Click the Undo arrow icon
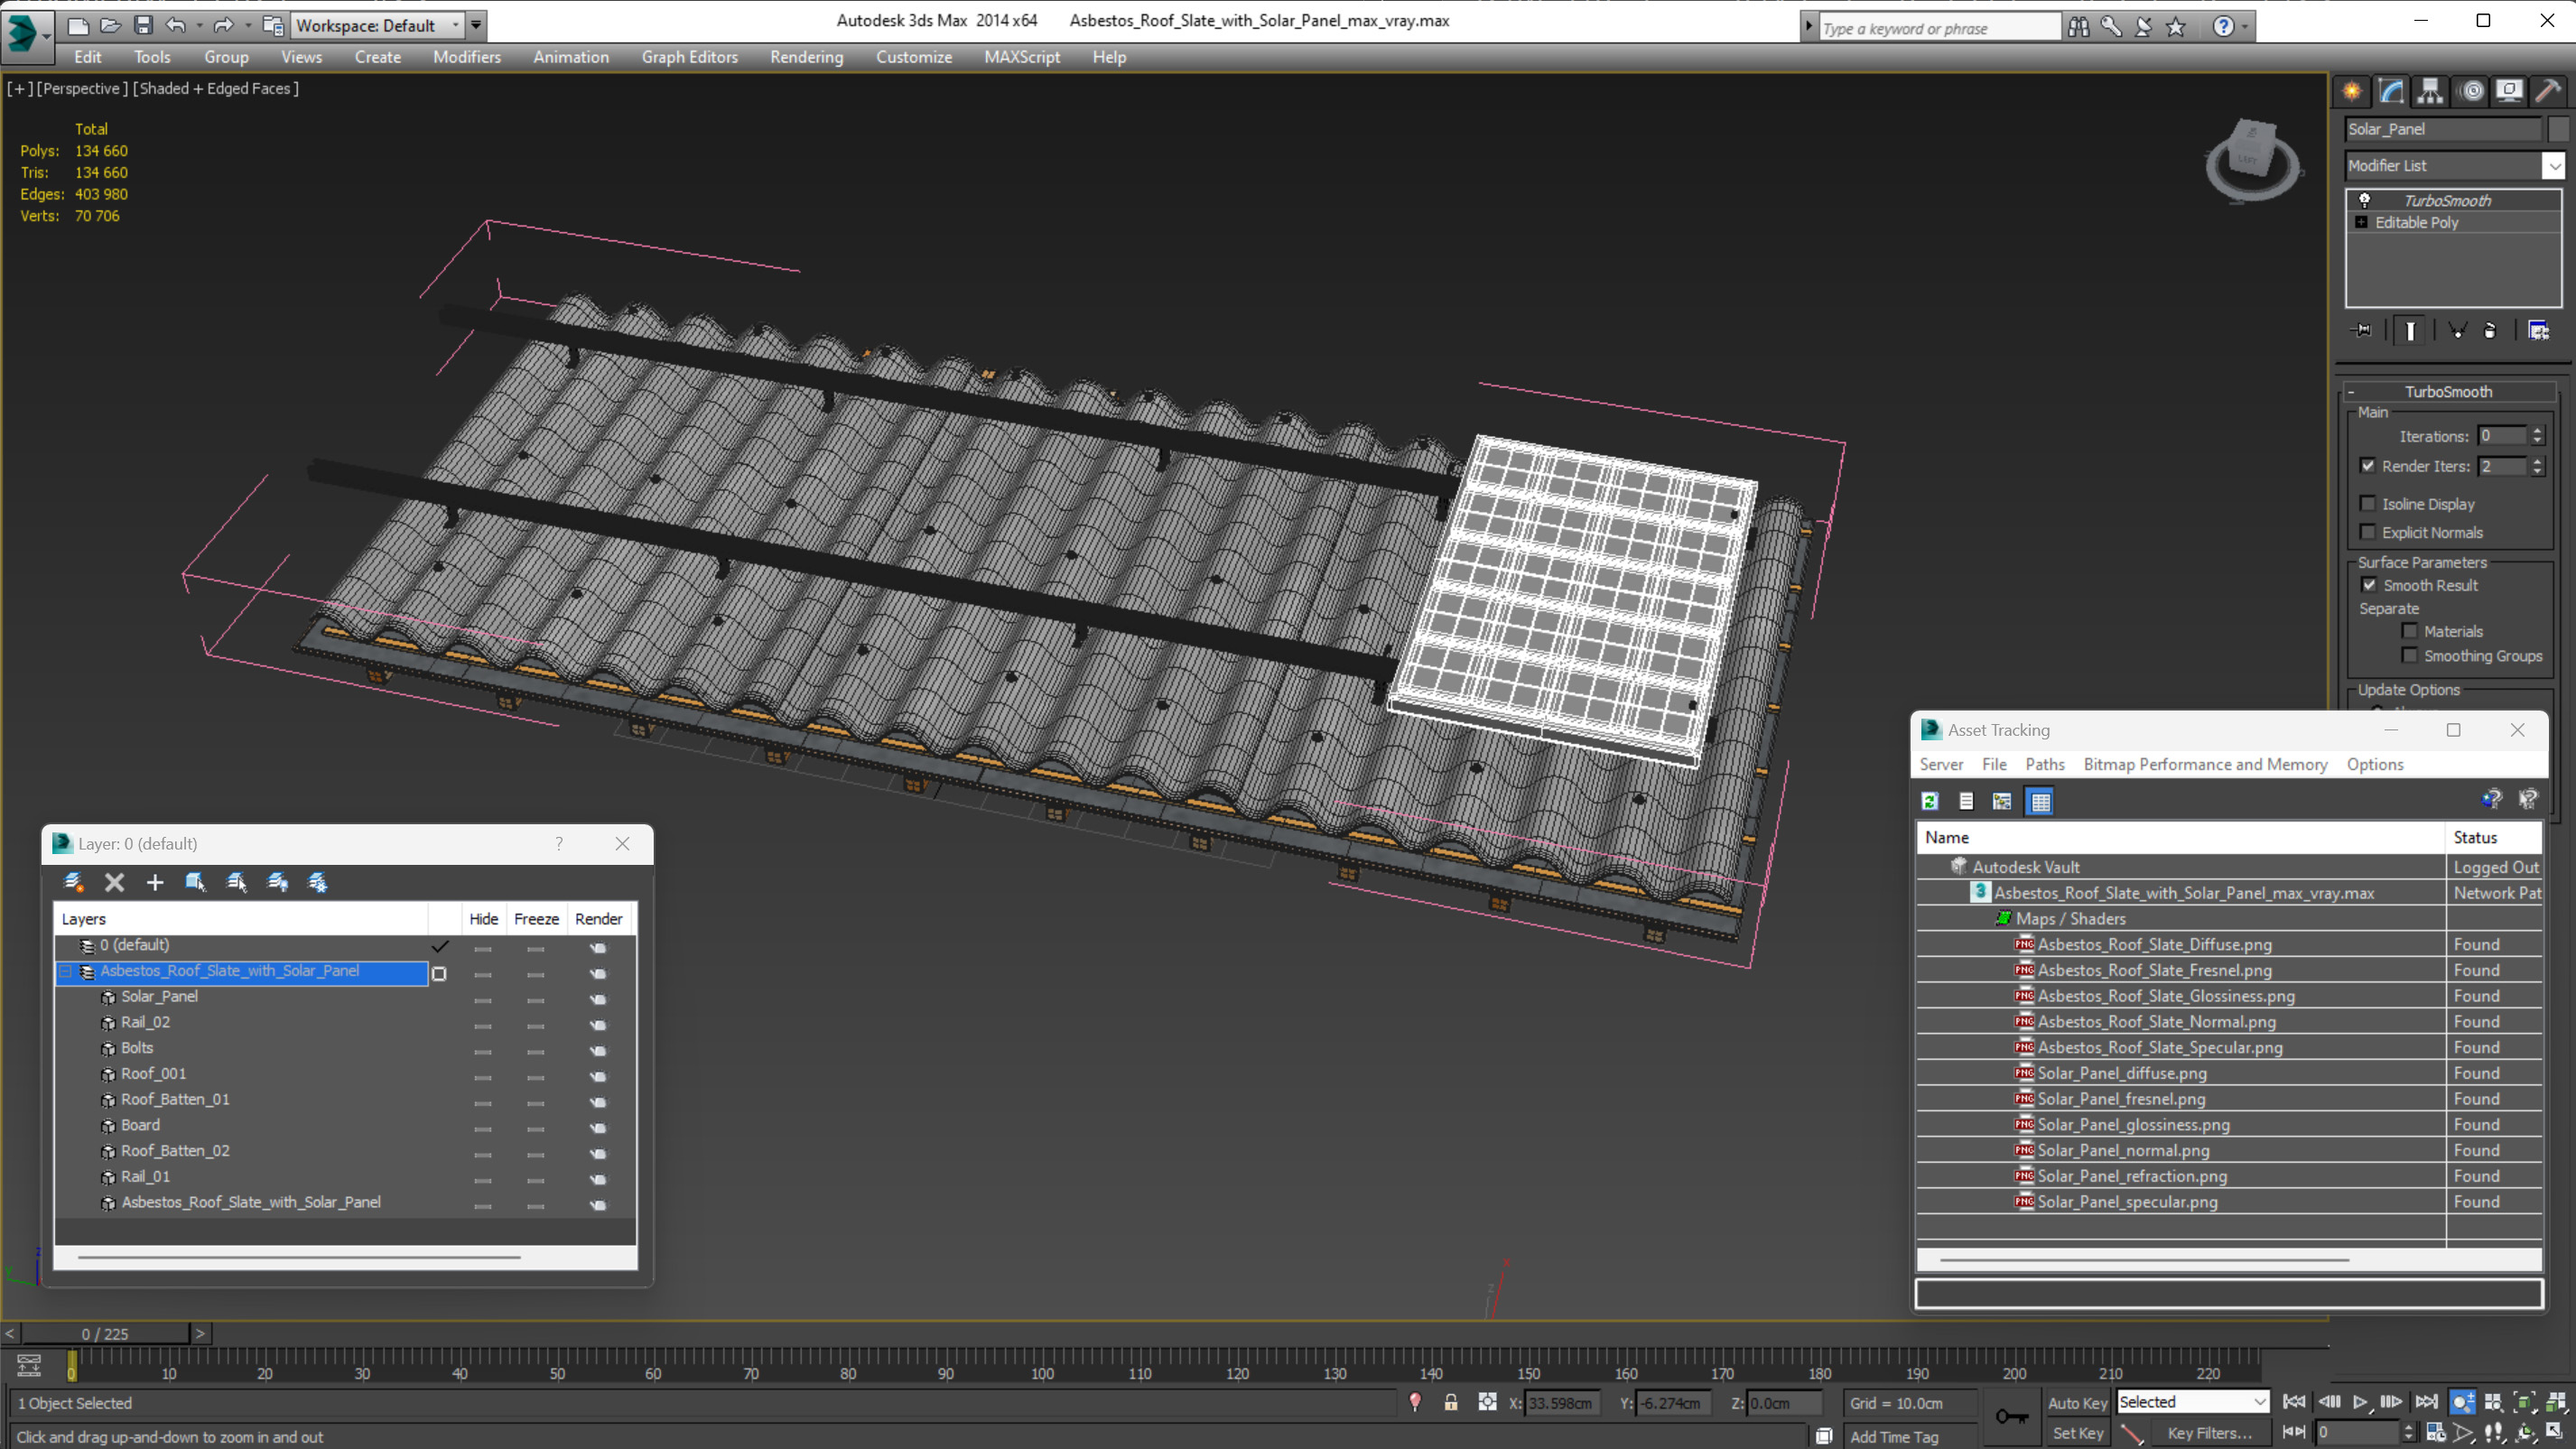 click(175, 25)
